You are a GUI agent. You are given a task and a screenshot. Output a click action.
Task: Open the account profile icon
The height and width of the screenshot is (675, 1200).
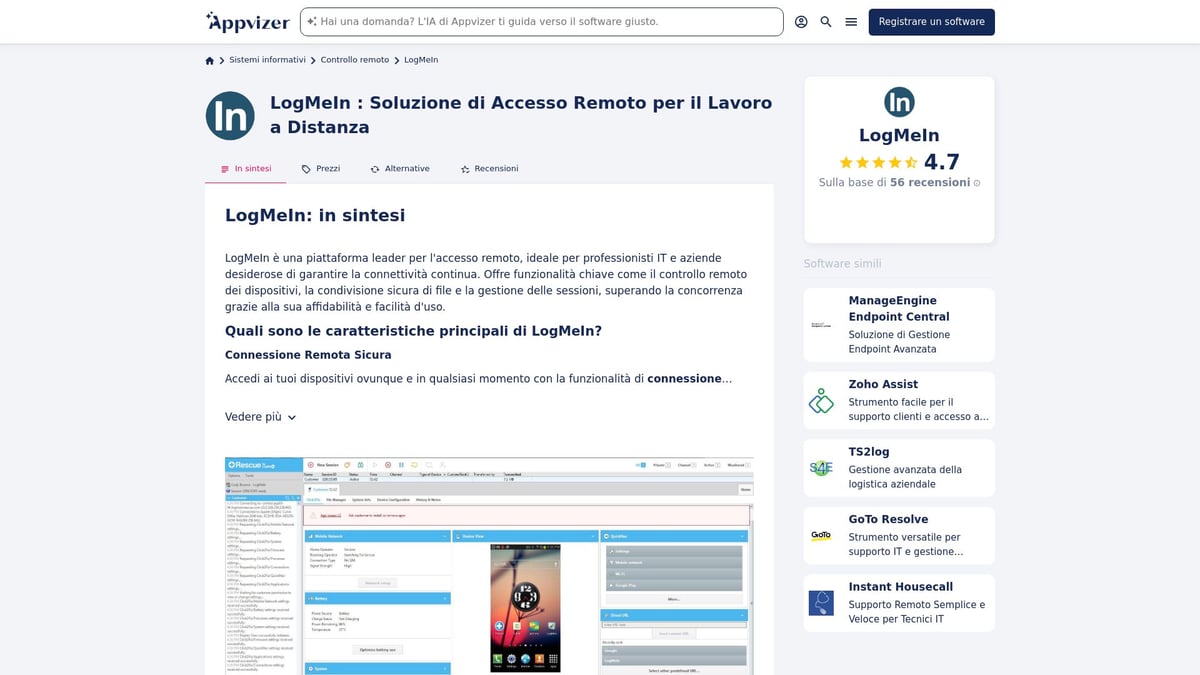click(801, 21)
